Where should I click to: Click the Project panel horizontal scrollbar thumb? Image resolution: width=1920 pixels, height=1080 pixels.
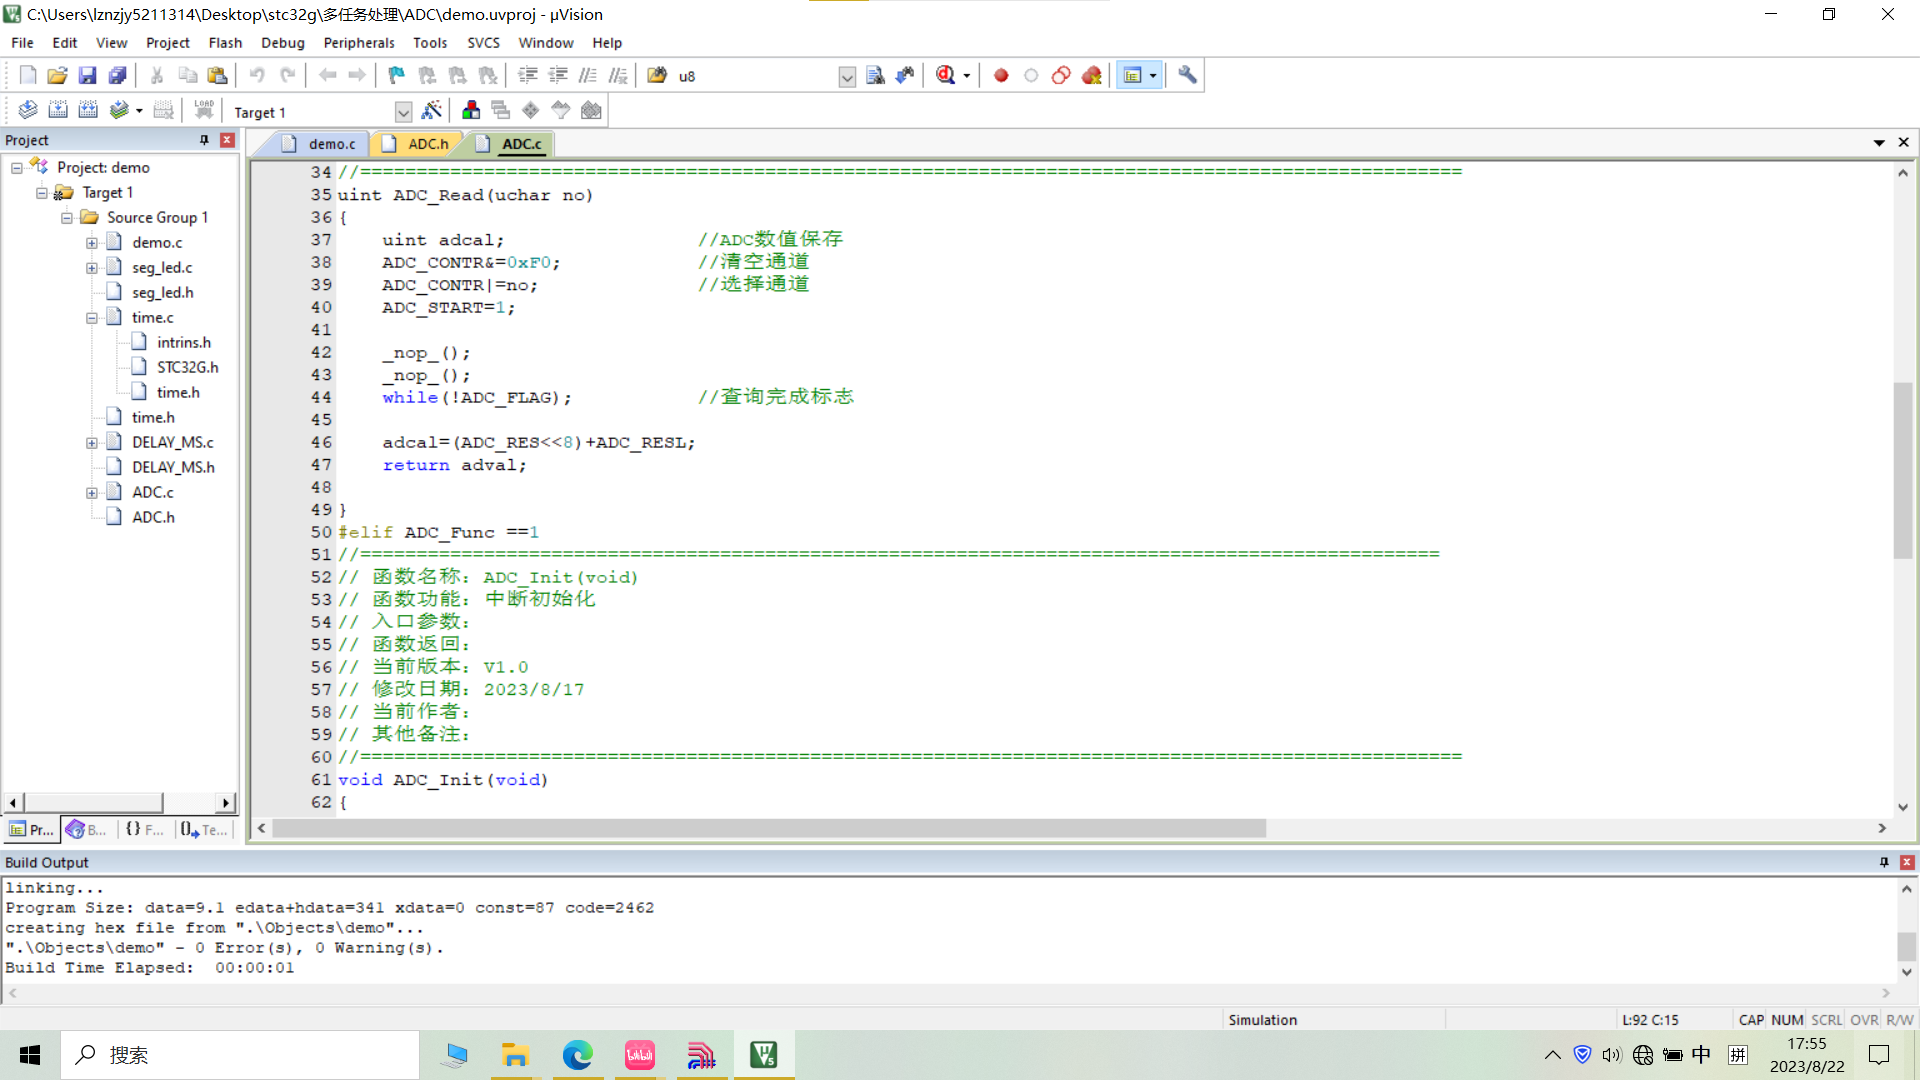tap(94, 803)
